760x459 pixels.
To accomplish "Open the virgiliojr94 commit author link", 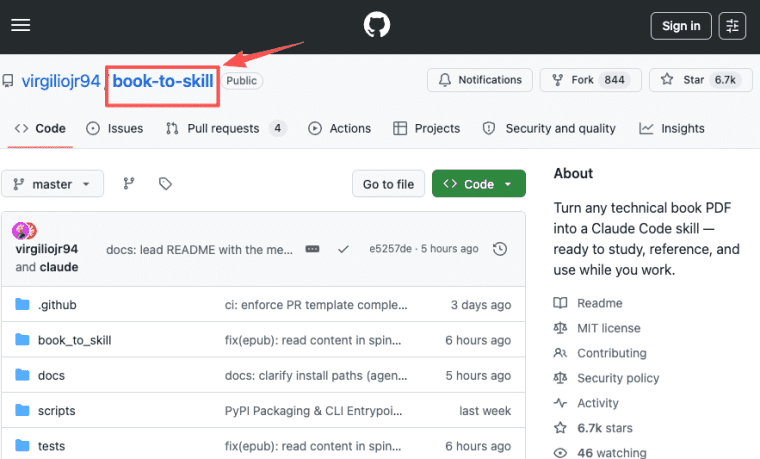I will coord(47,249).
